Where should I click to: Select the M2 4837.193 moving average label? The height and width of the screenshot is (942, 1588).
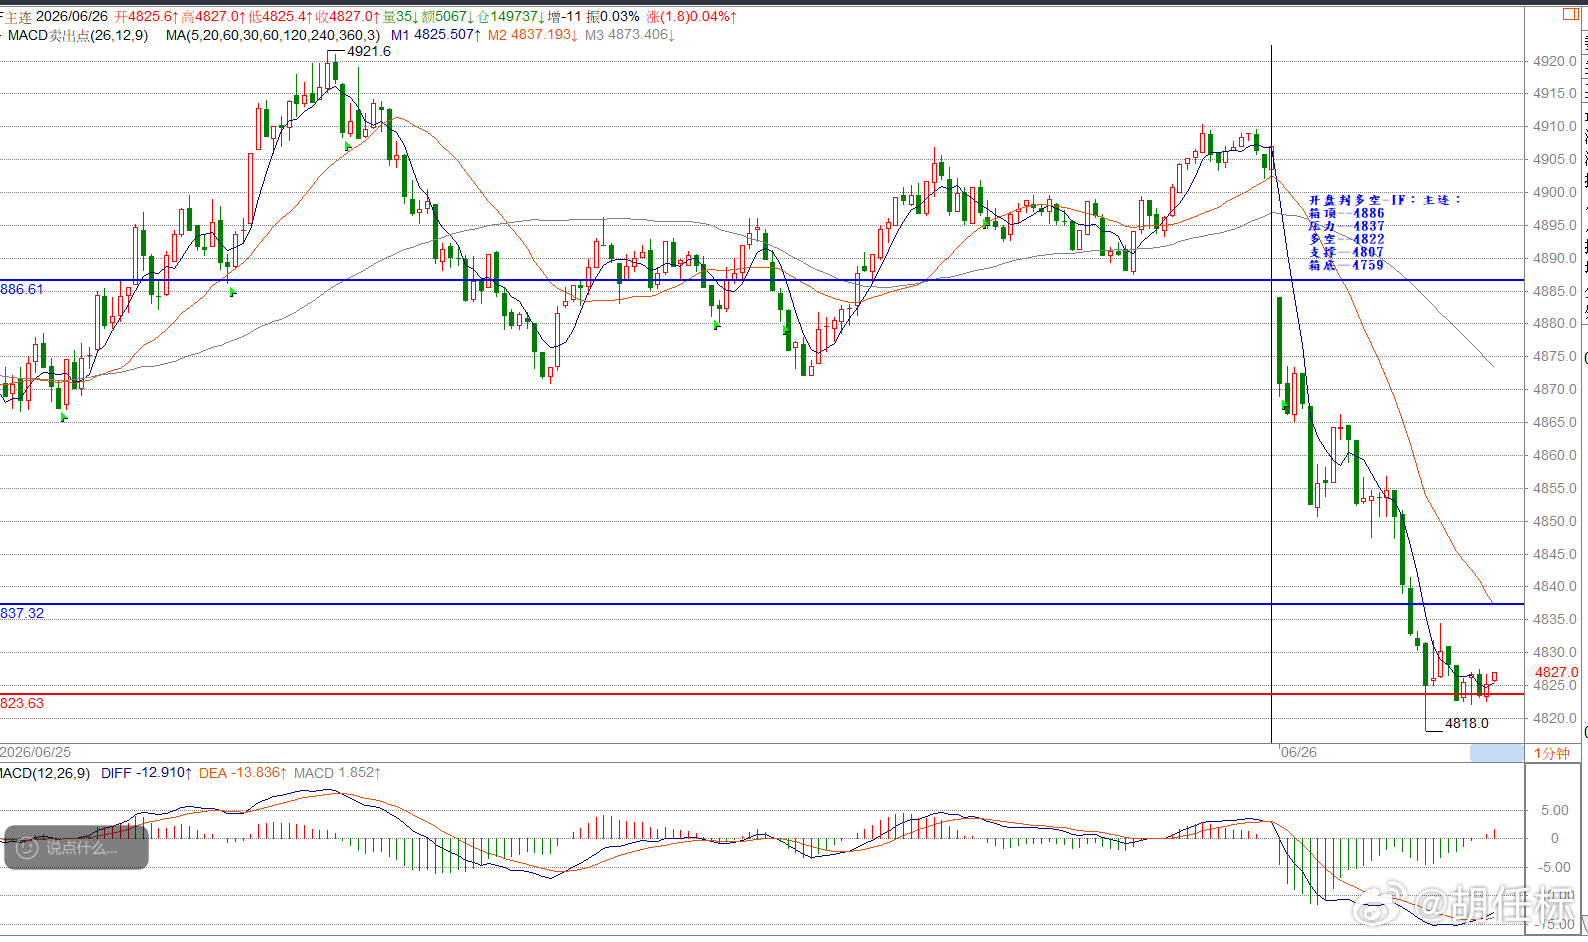533,35
